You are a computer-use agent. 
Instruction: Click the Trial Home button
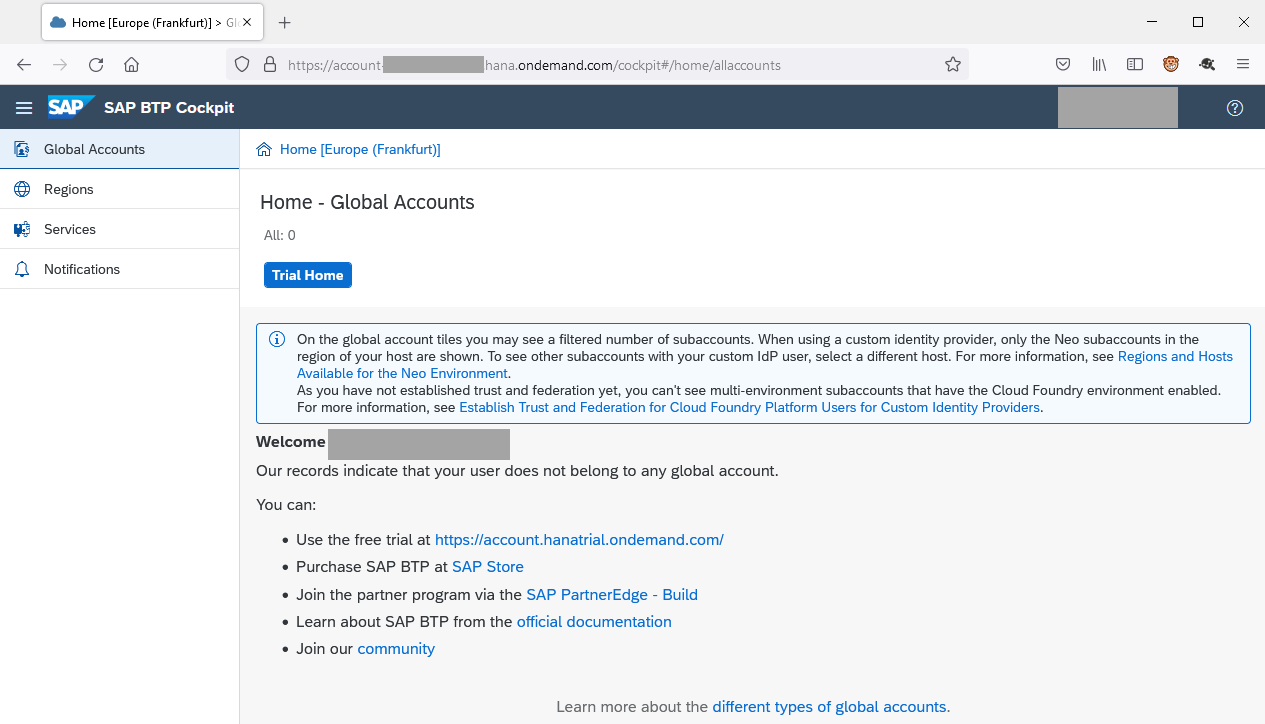click(308, 275)
